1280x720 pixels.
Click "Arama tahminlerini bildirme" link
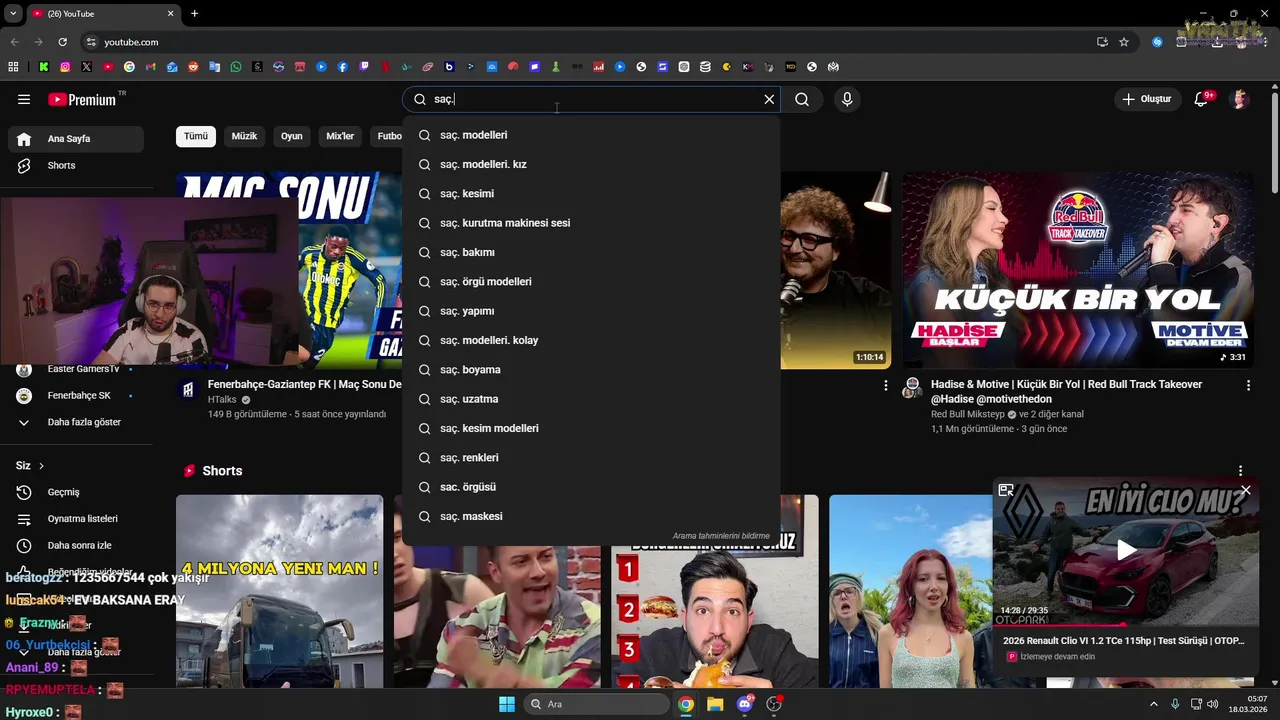[721, 536]
